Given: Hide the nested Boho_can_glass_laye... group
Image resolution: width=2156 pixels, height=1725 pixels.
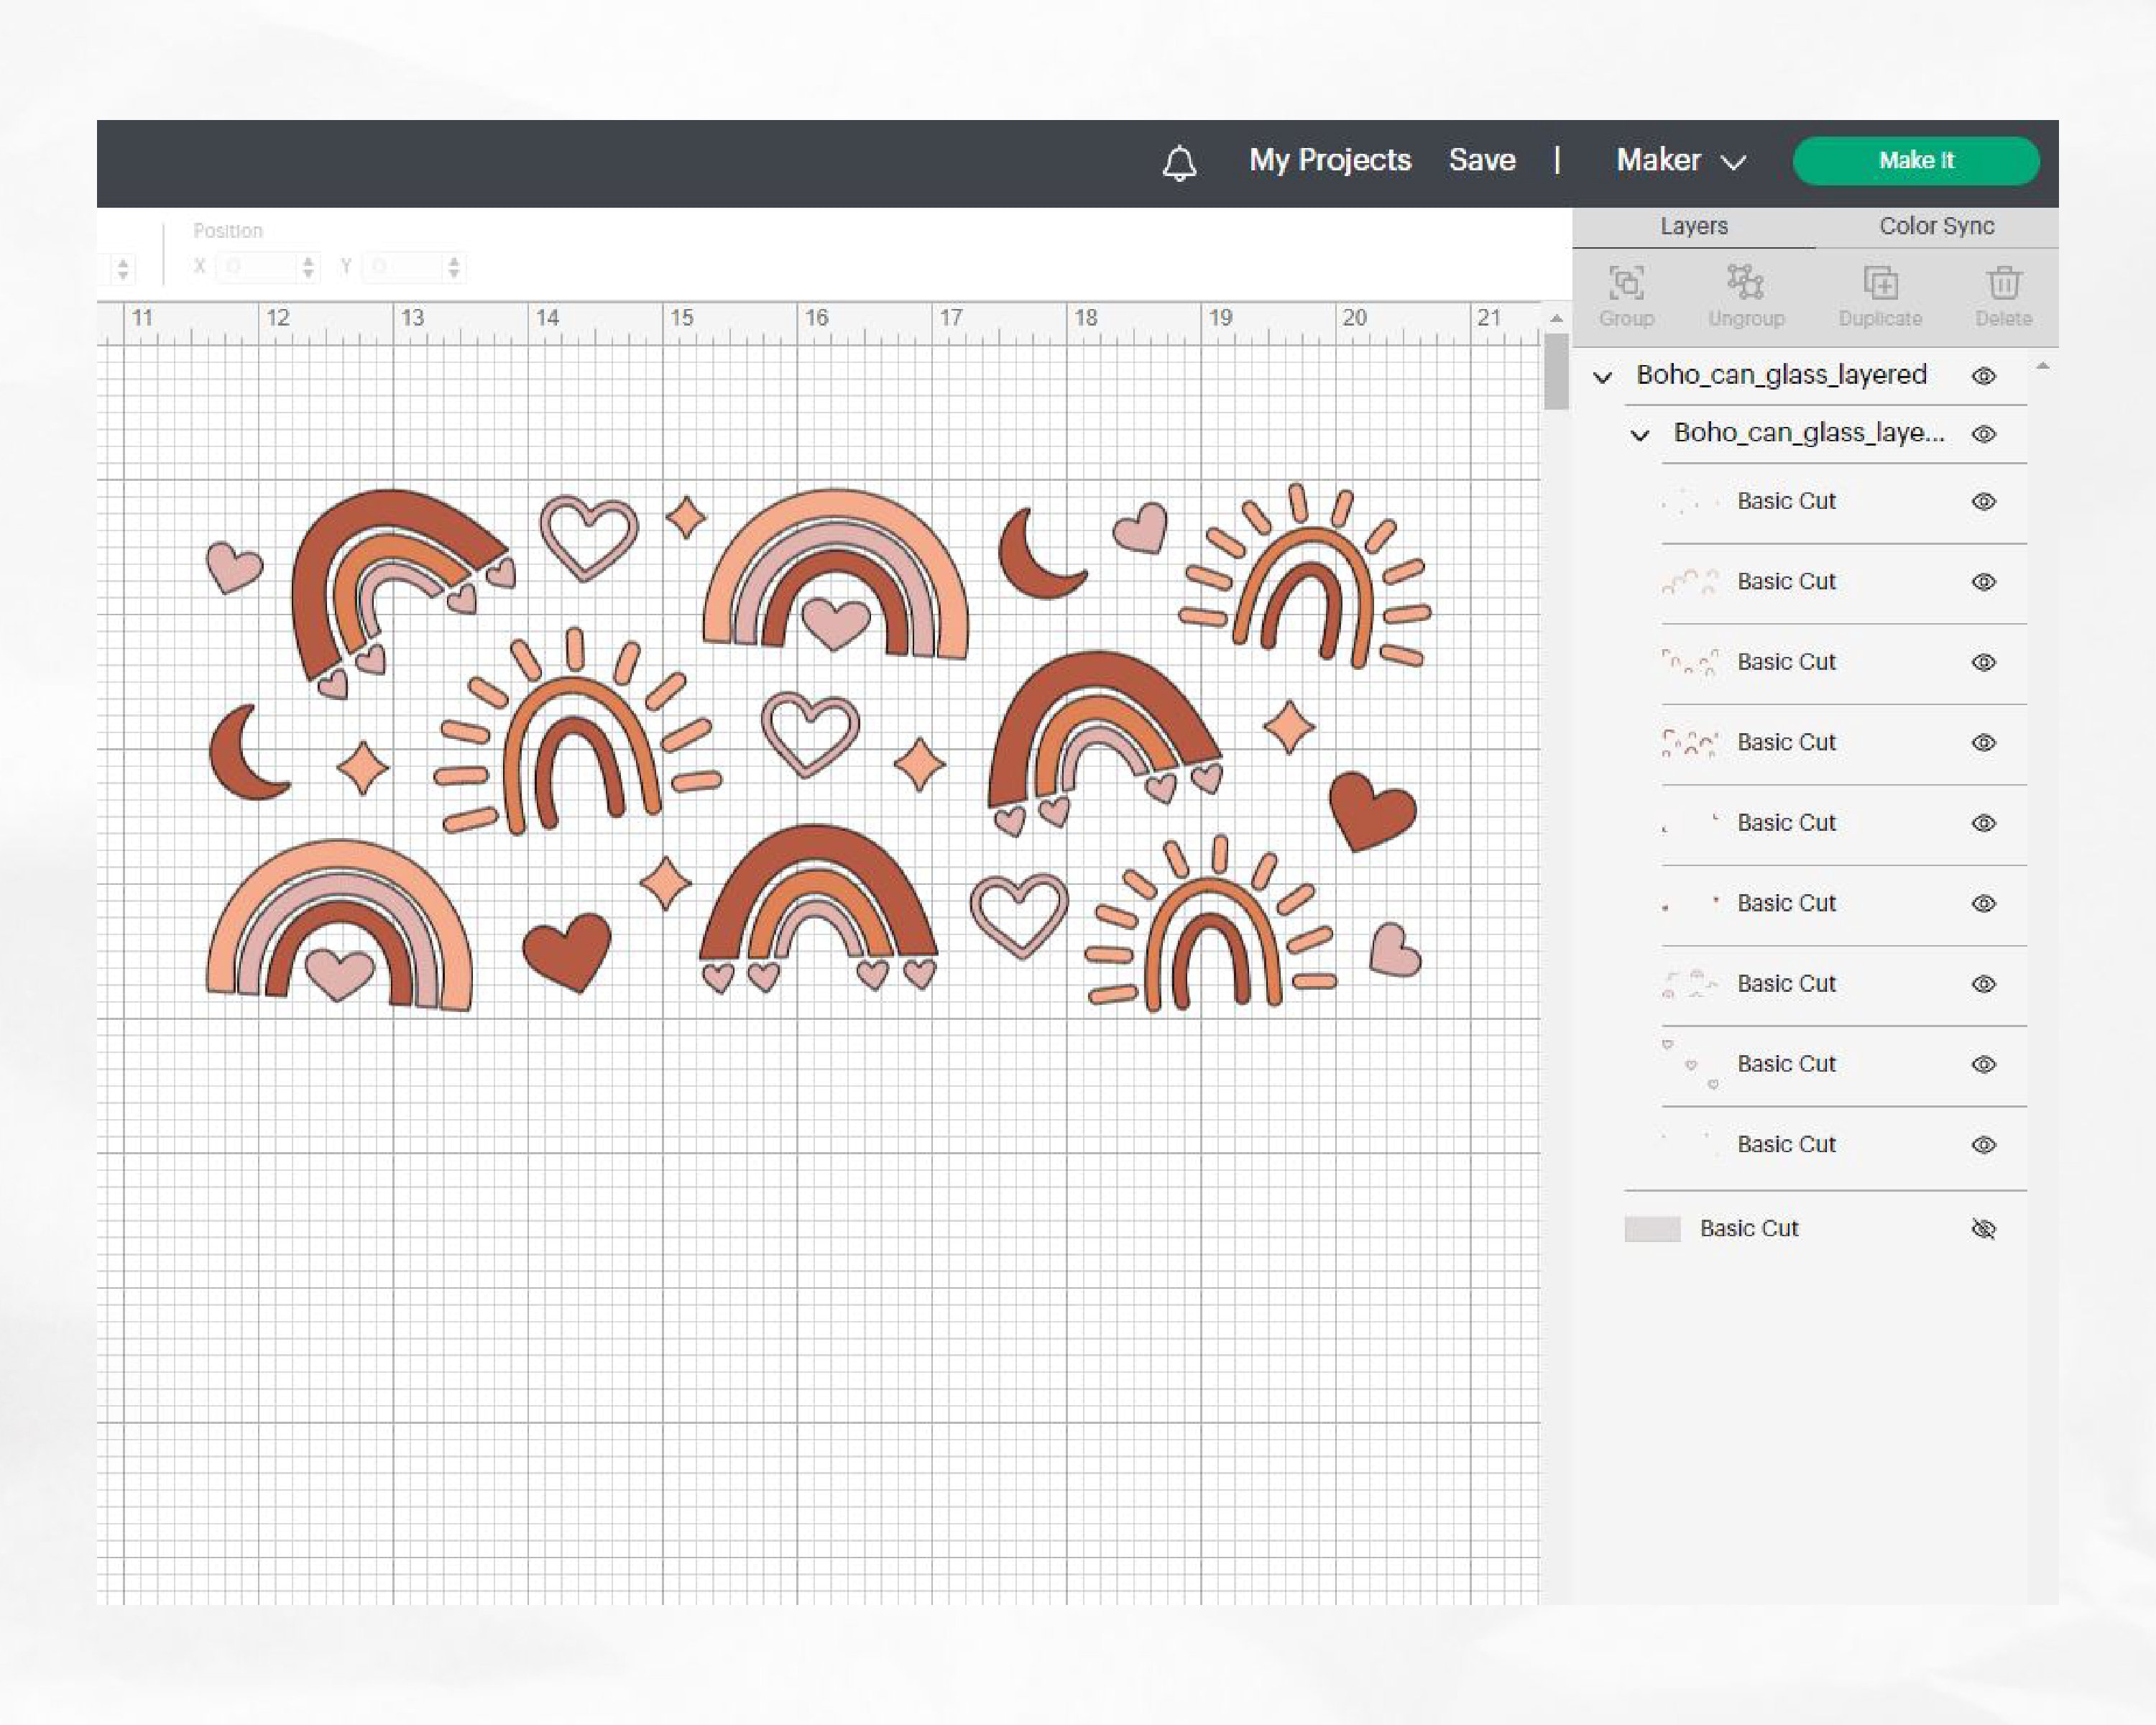Looking at the screenshot, I should pyautogui.click(x=1984, y=434).
